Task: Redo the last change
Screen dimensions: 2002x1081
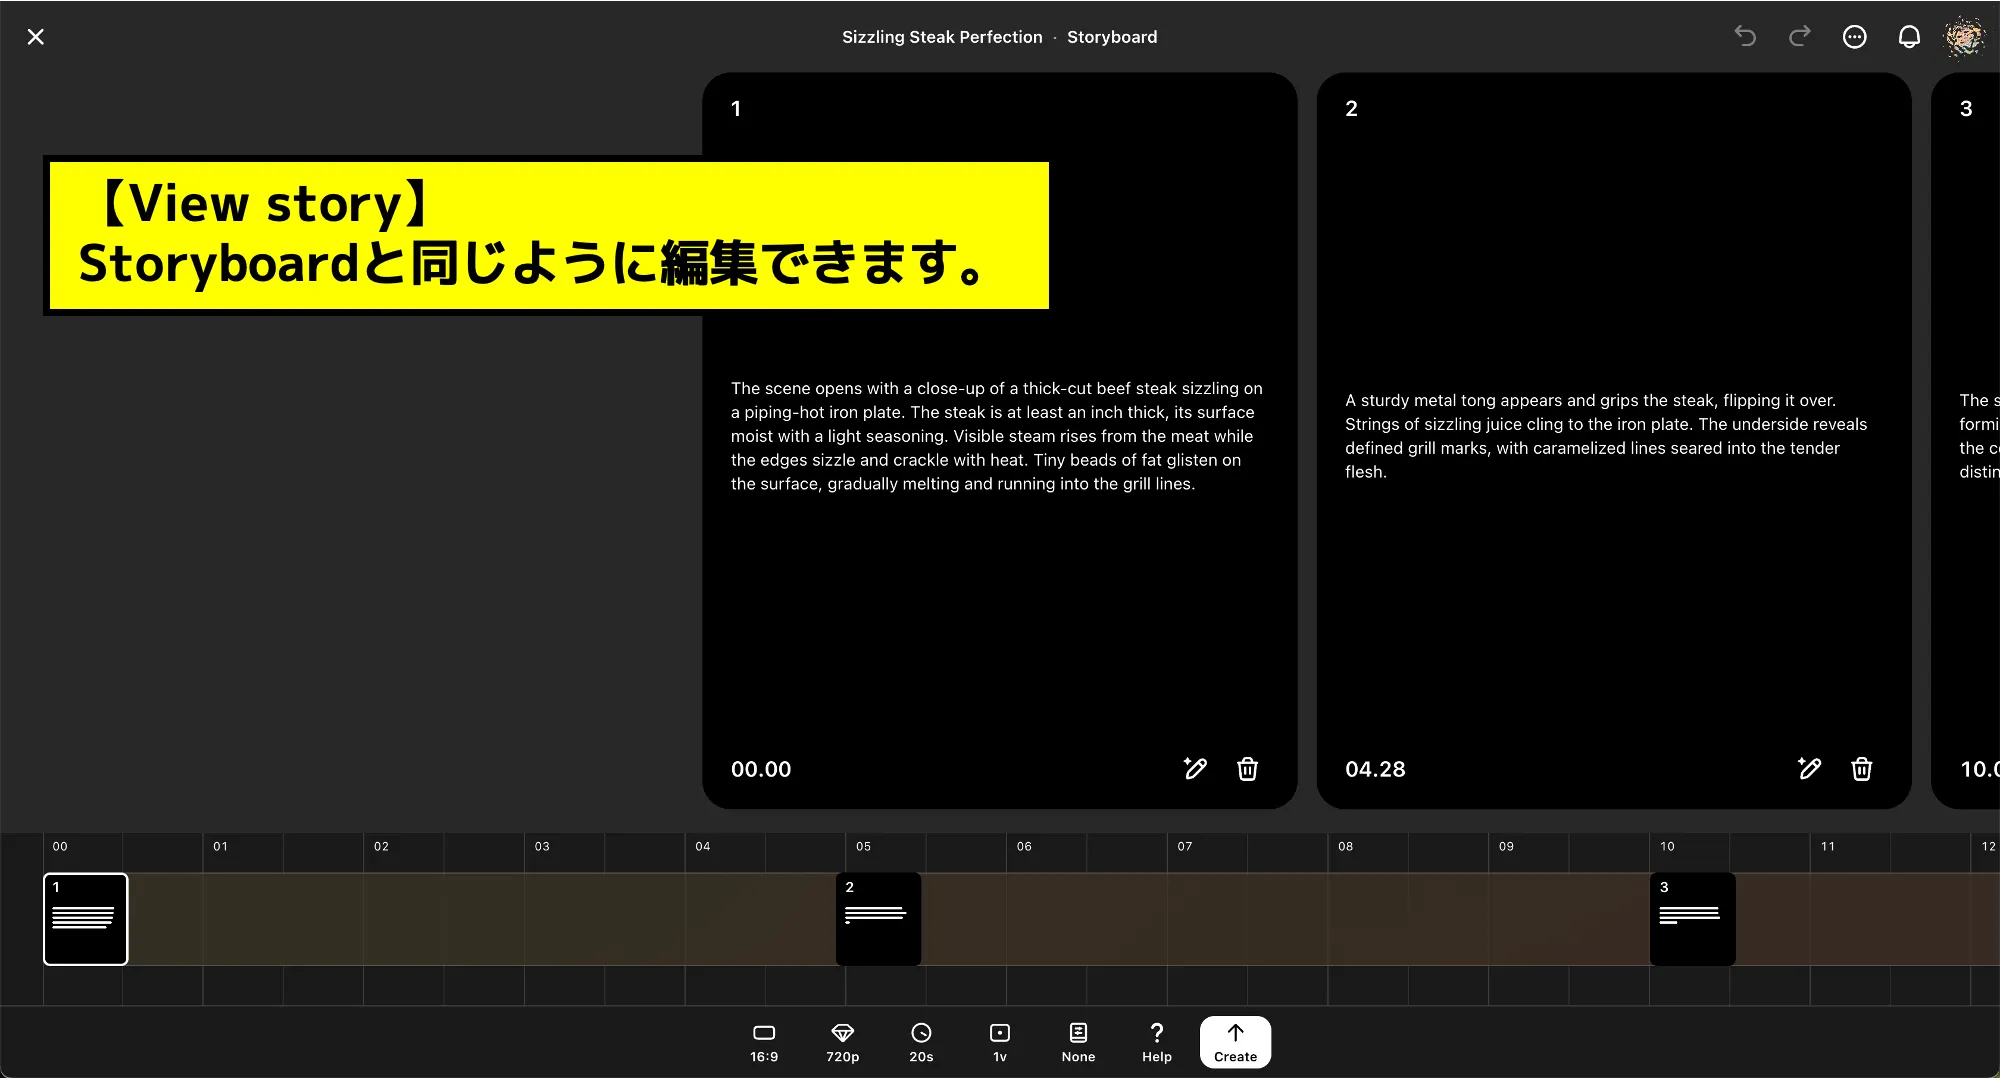Action: coord(1799,36)
